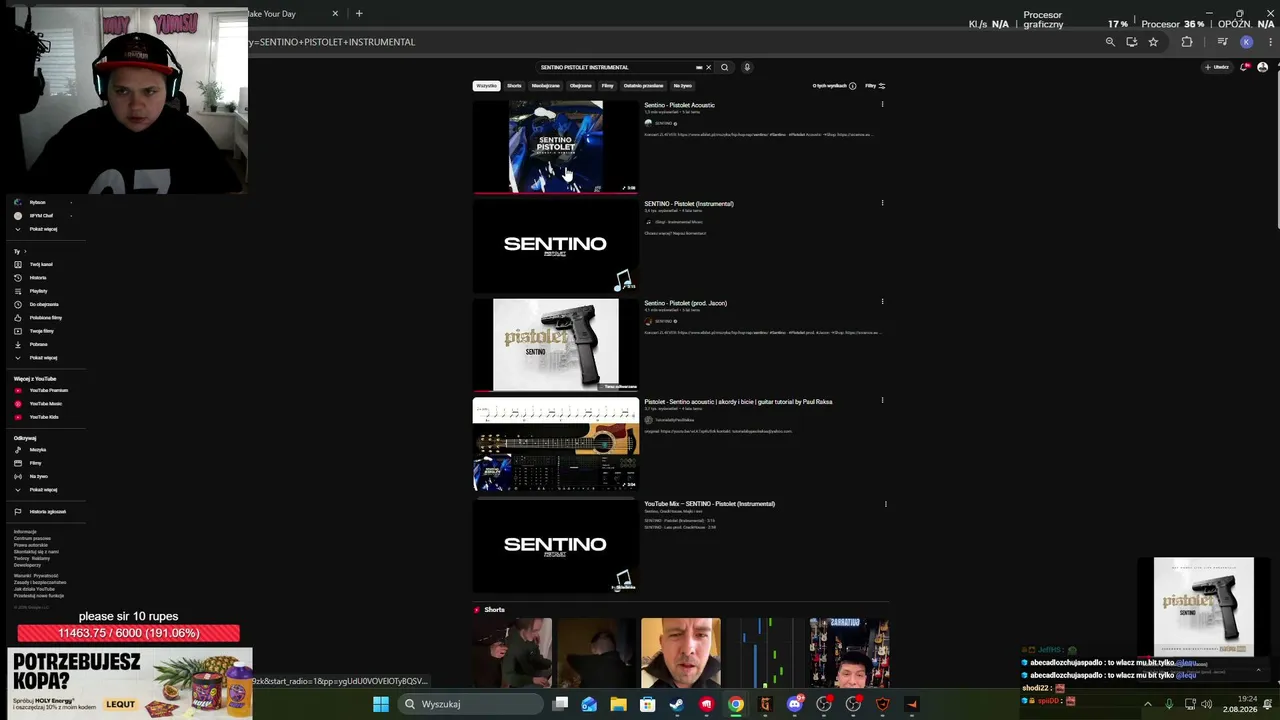Image resolution: width=1280 pixels, height=720 pixels.
Task: Click the SENTINO channel avatar under Pistolet Acoustic
Action: click(x=648, y=123)
